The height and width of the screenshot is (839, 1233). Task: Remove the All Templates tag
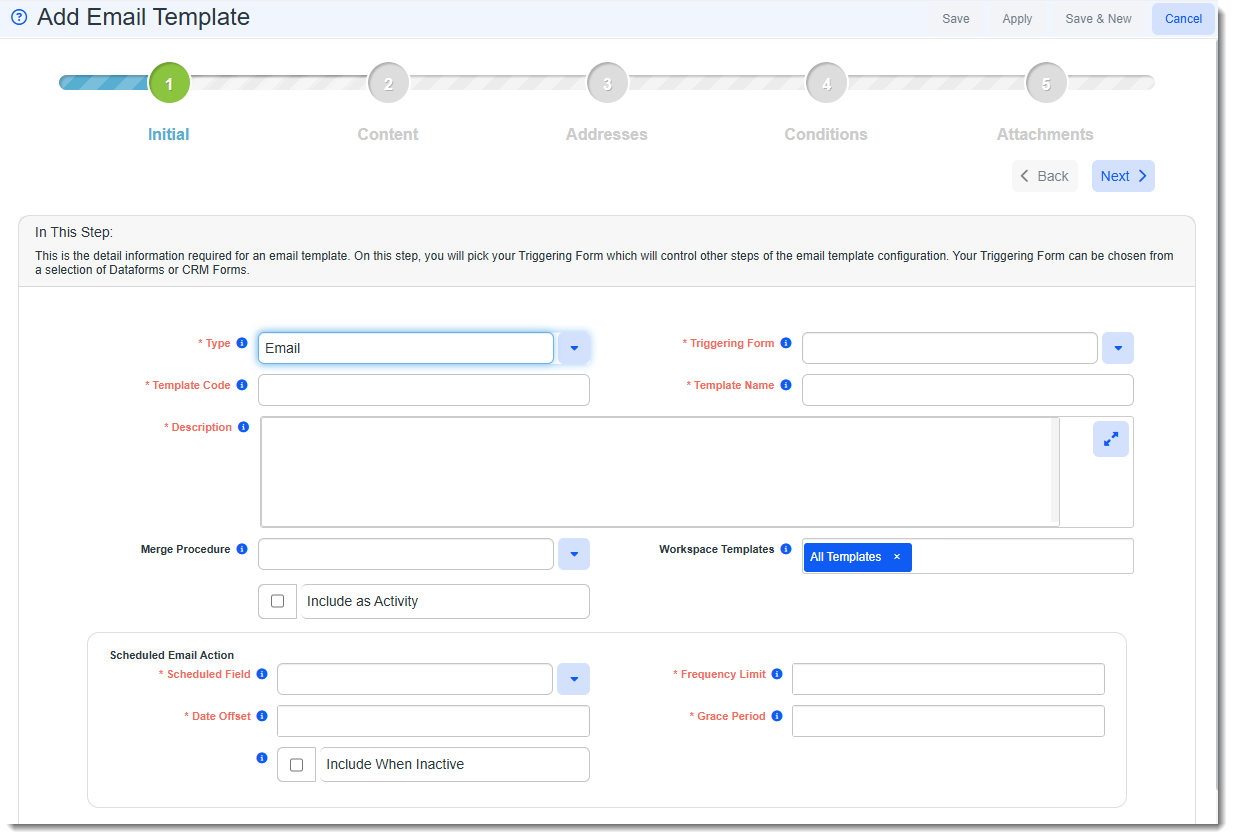click(x=897, y=557)
